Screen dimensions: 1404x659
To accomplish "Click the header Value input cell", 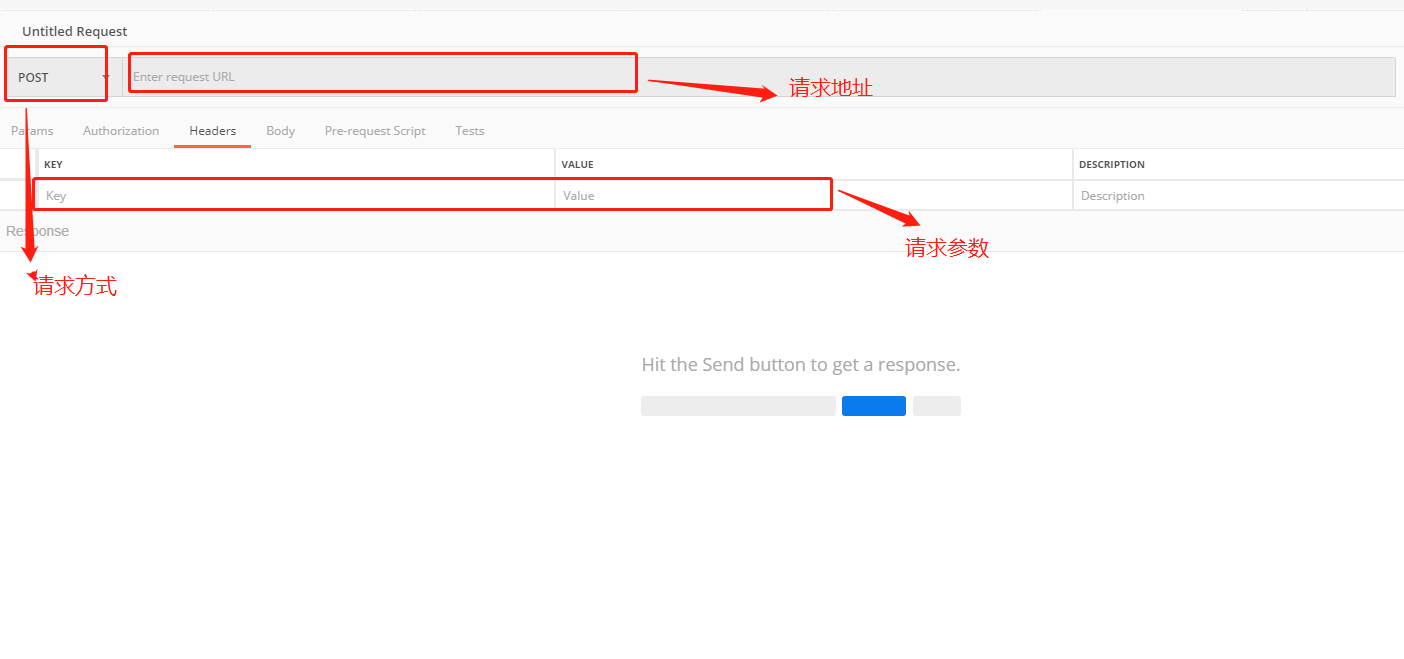I will [x=814, y=196].
